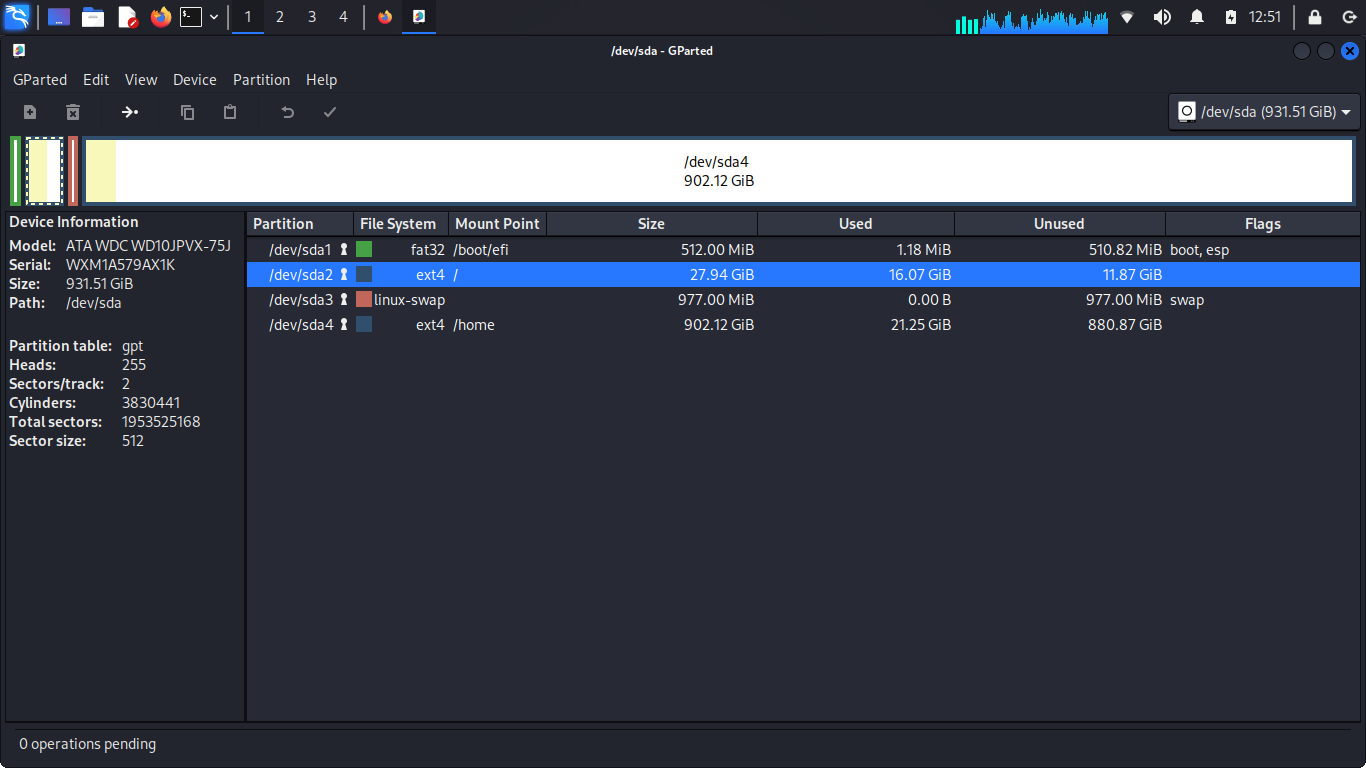Image resolution: width=1366 pixels, height=768 pixels.
Task: Click the /home mount point cell
Action: 474,324
